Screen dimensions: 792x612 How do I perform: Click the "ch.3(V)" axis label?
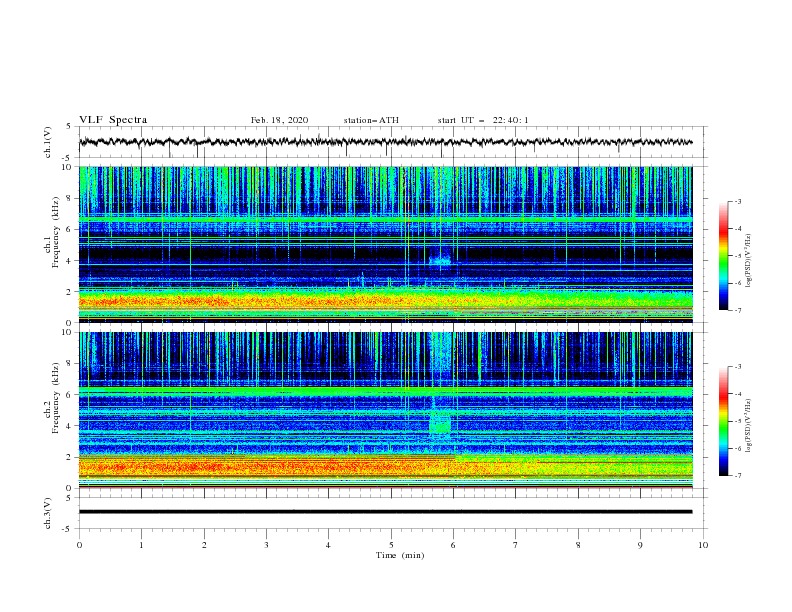pos(48,514)
